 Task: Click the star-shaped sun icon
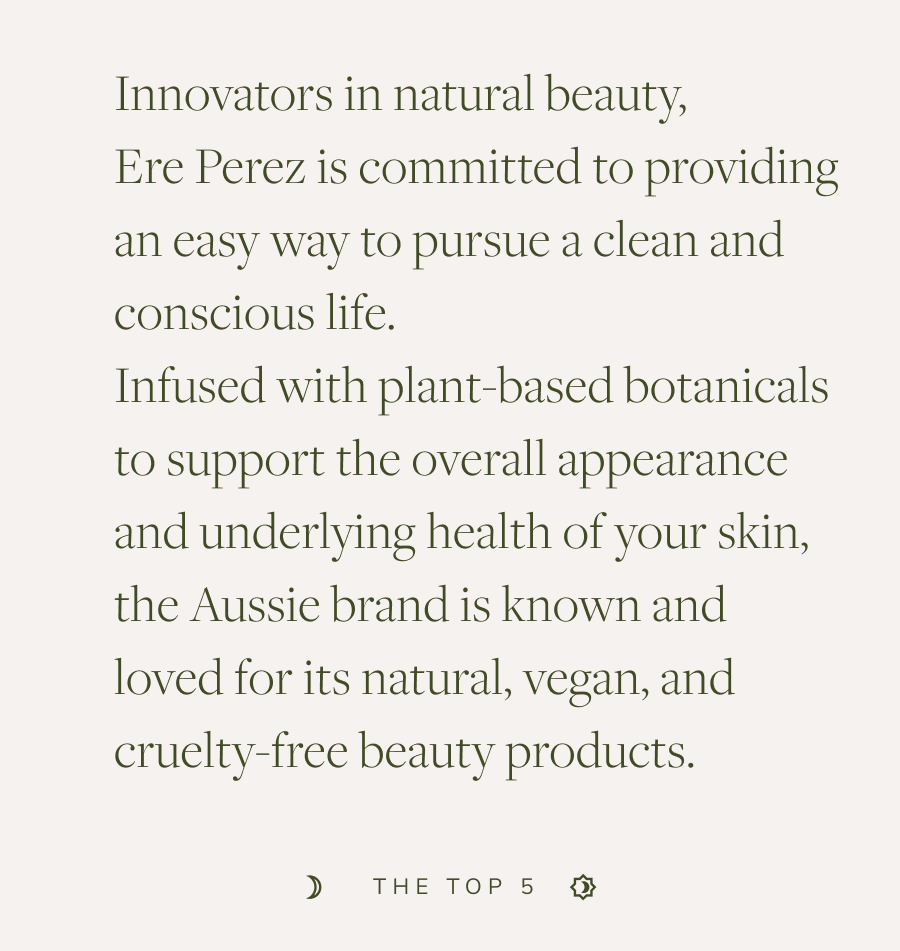tap(583, 887)
